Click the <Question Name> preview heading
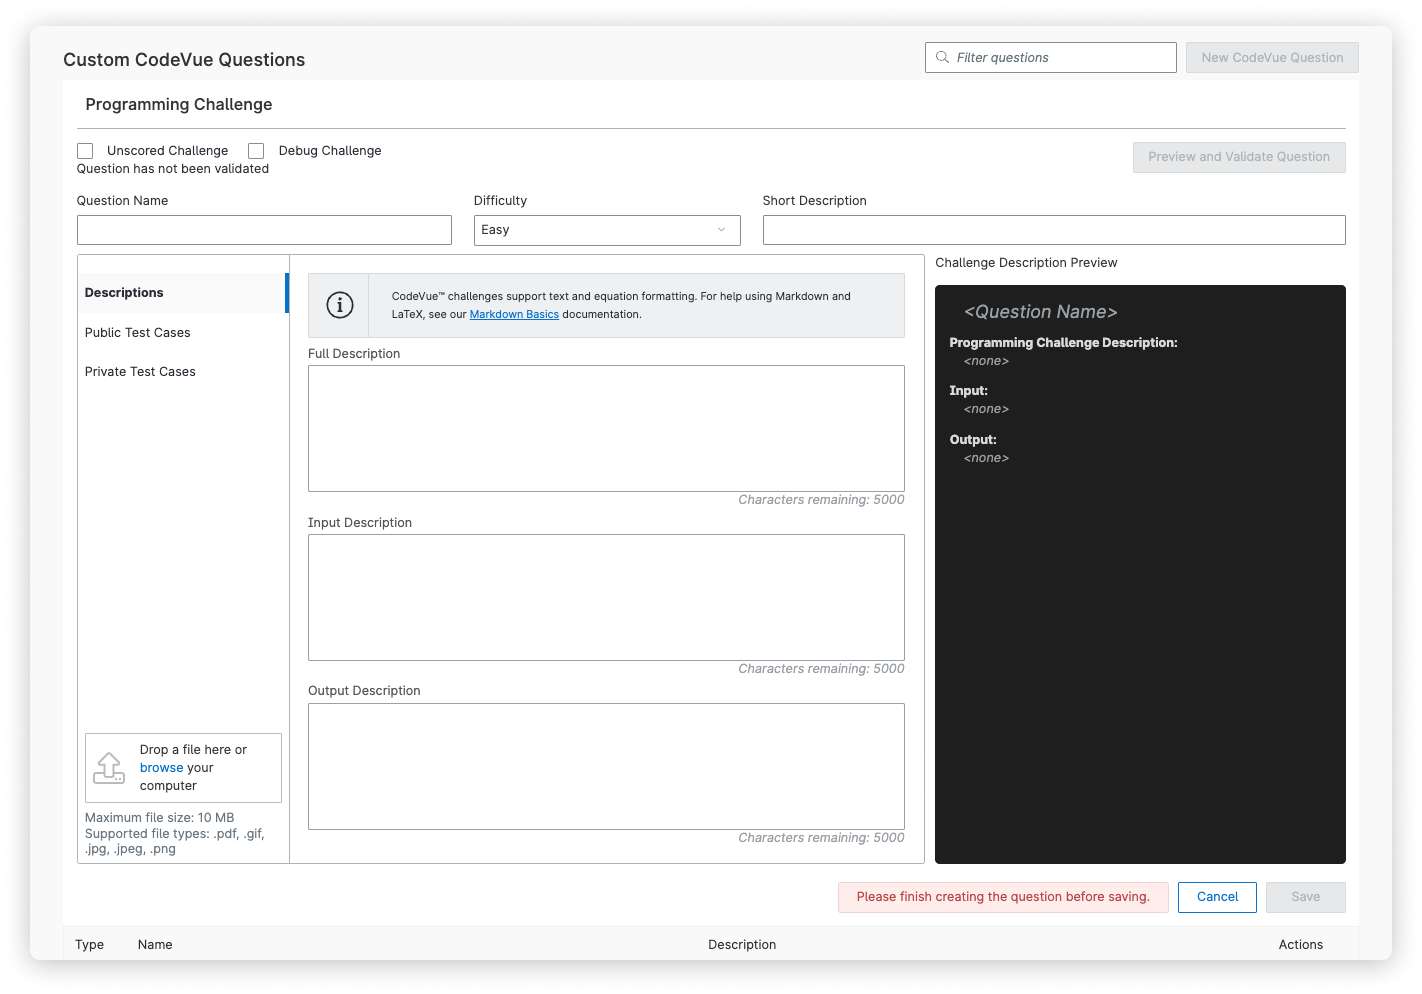 click(x=1040, y=312)
